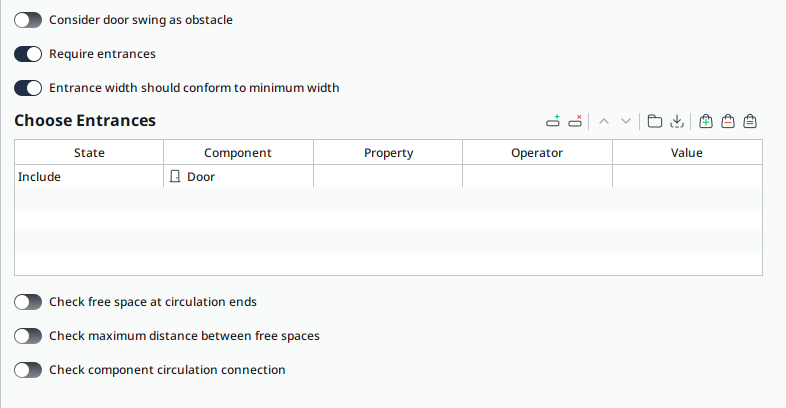Image resolution: width=786 pixels, height=408 pixels.
Task: Turn on Check maximum distance between free spaces
Action: coord(28,336)
